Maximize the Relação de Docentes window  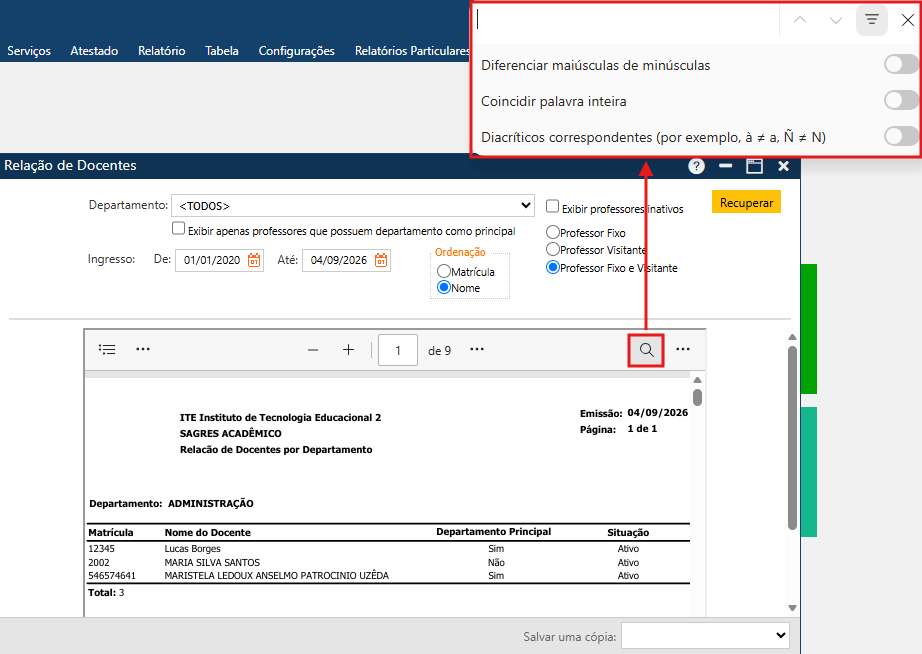click(754, 166)
